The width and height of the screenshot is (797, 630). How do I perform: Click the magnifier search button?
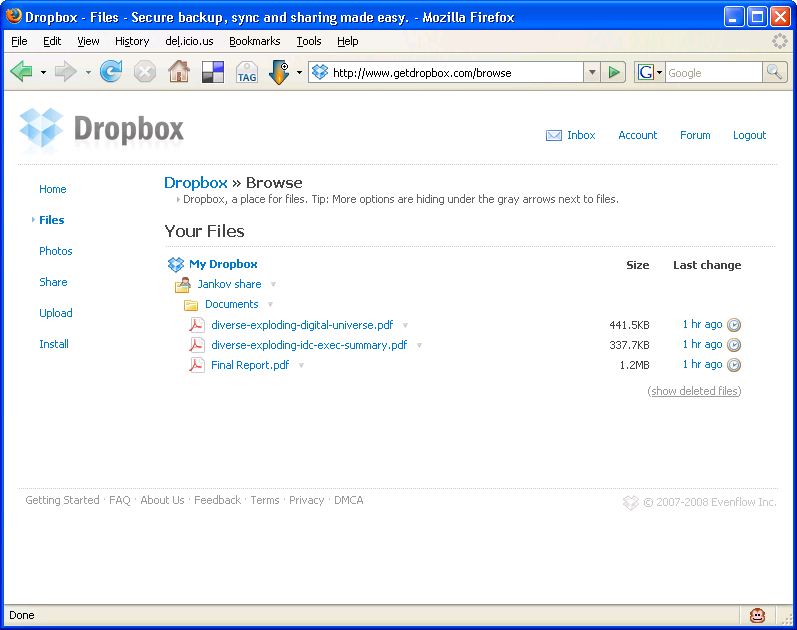[775, 72]
